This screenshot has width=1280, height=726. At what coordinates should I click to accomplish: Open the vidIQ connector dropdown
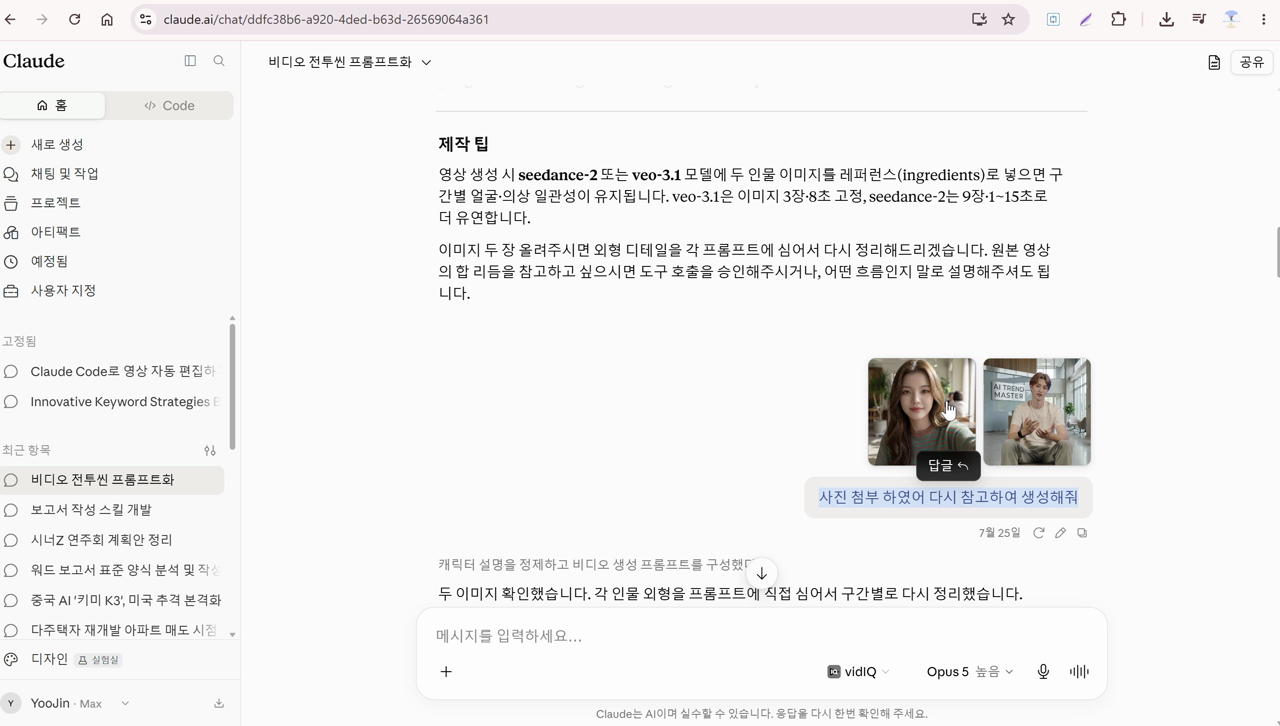(858, 672)
